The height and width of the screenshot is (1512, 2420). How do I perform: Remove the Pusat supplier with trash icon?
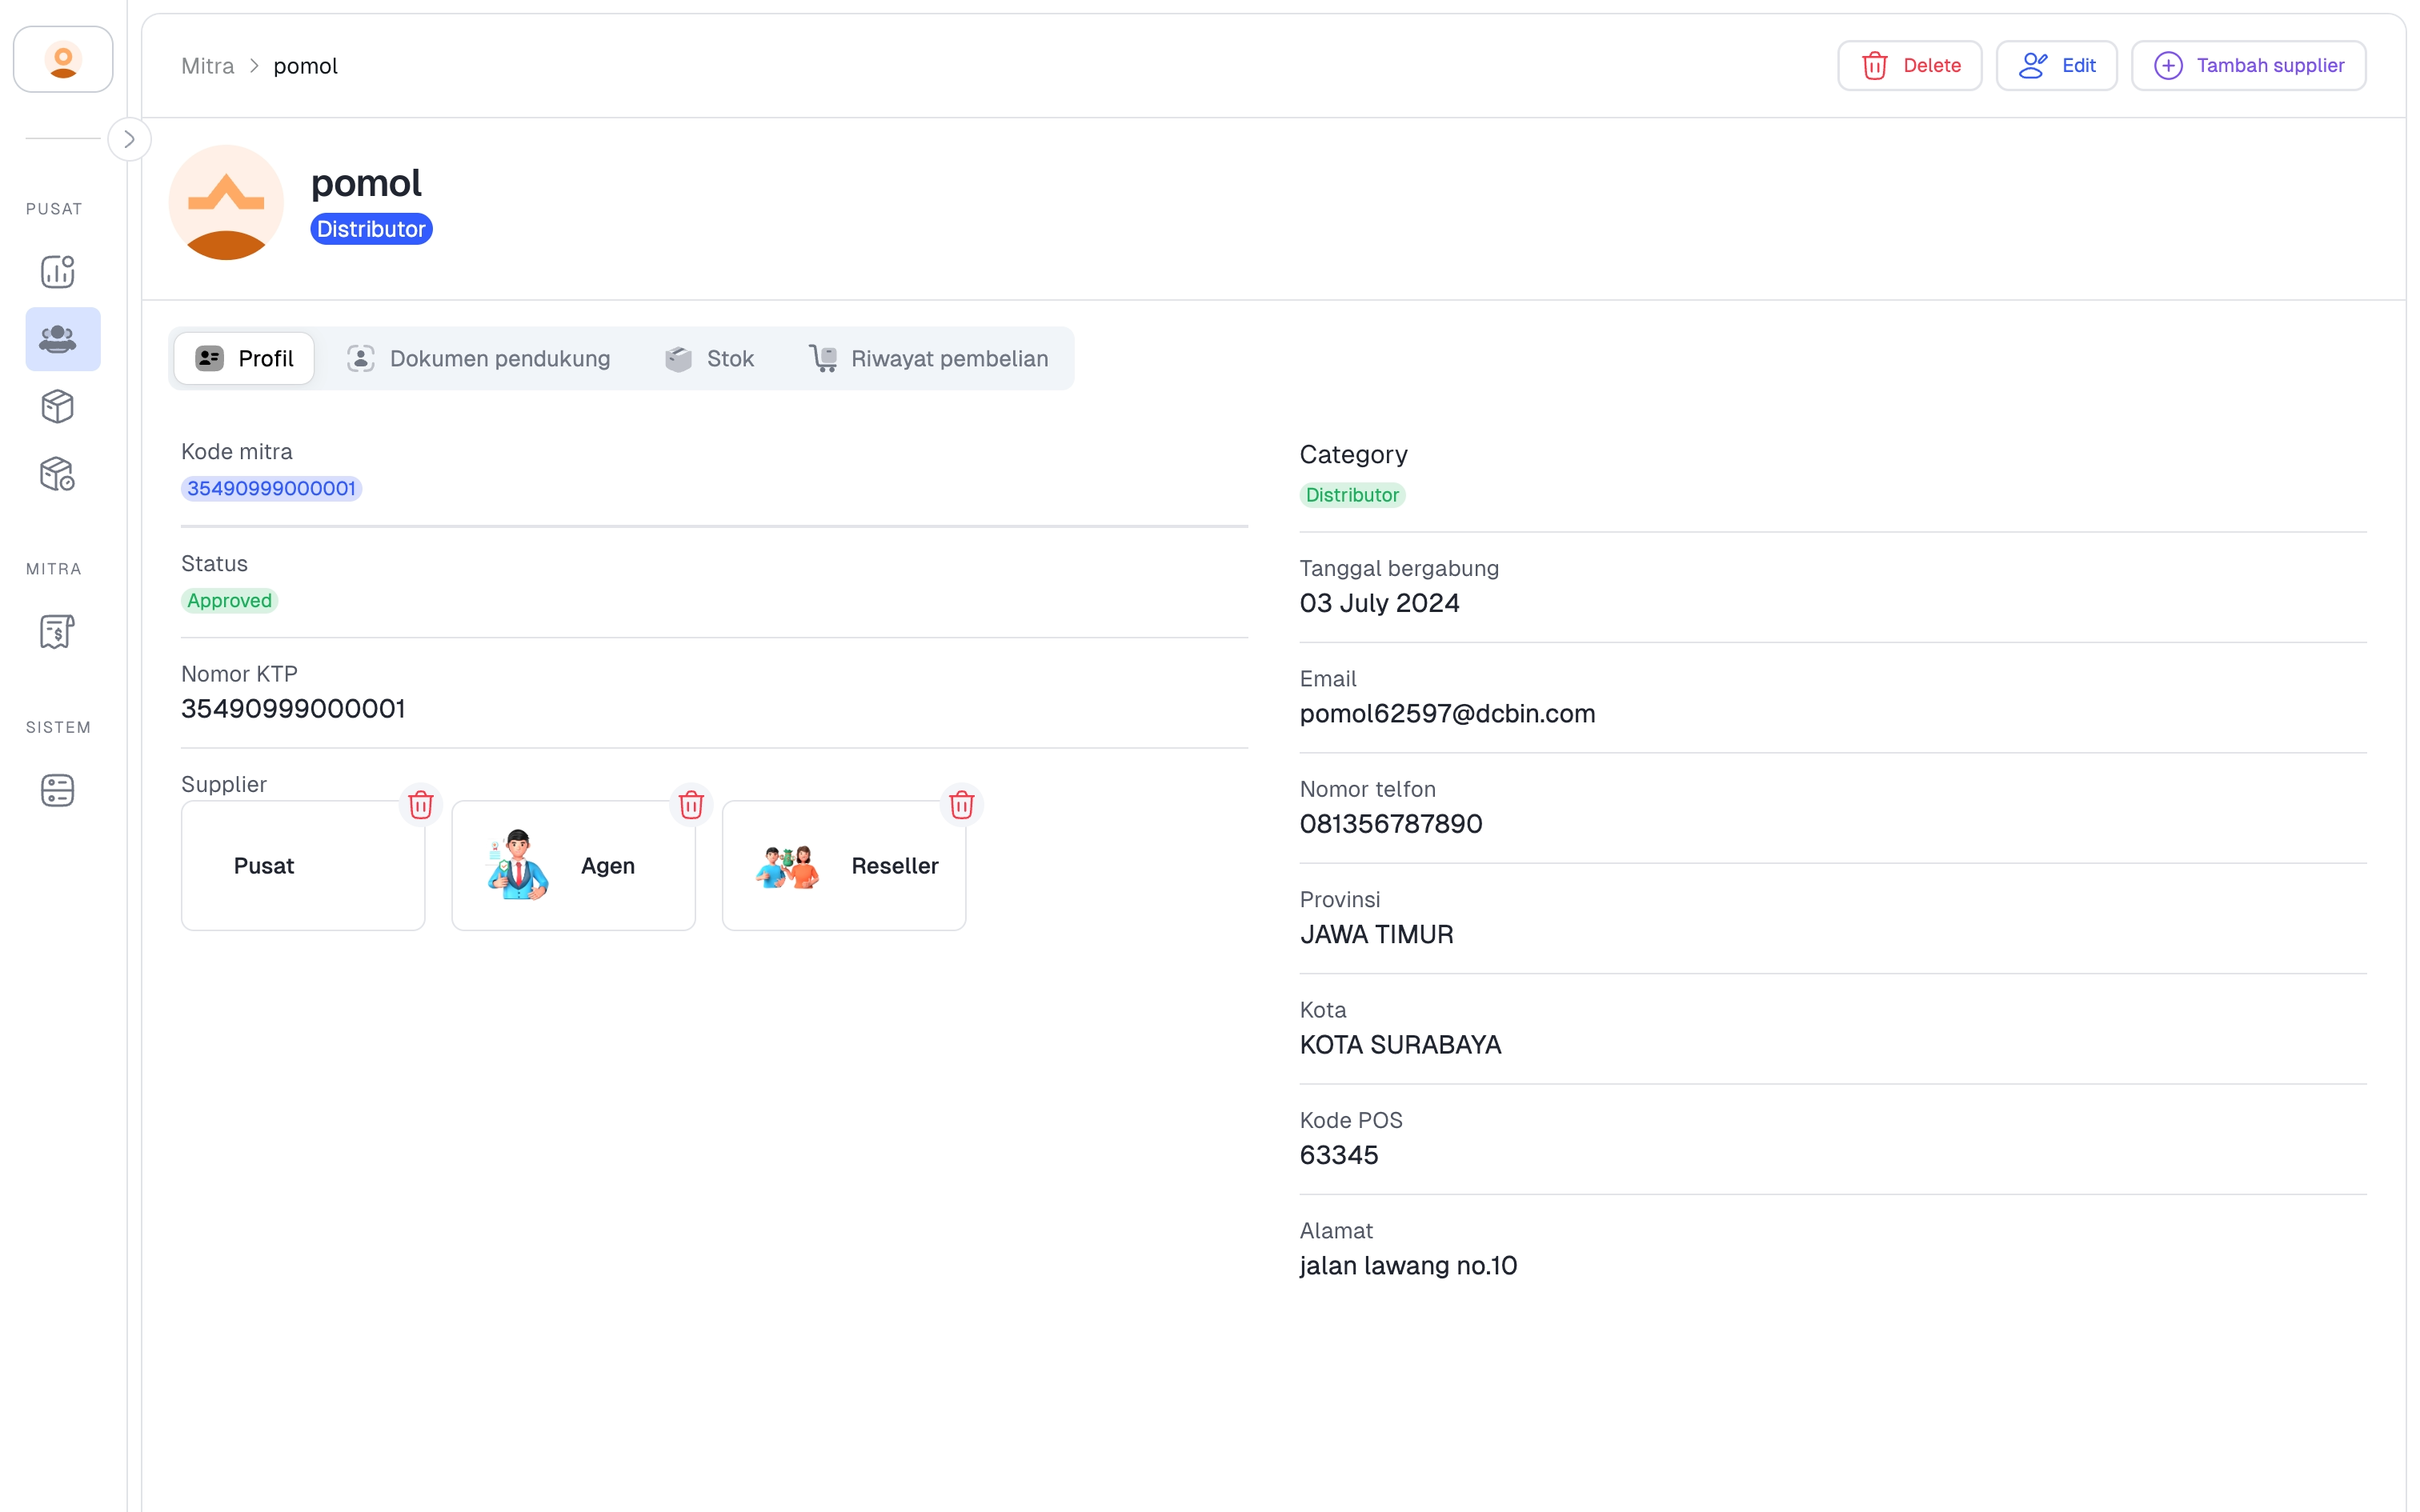click(421, 805)
